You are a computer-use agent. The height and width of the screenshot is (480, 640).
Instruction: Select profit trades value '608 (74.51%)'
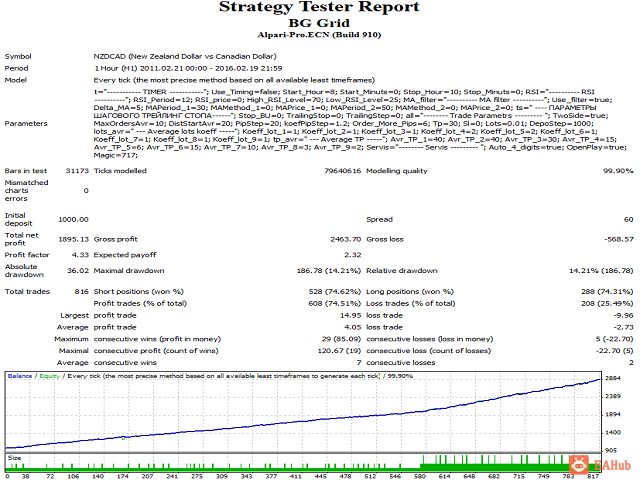click(335, 303)
